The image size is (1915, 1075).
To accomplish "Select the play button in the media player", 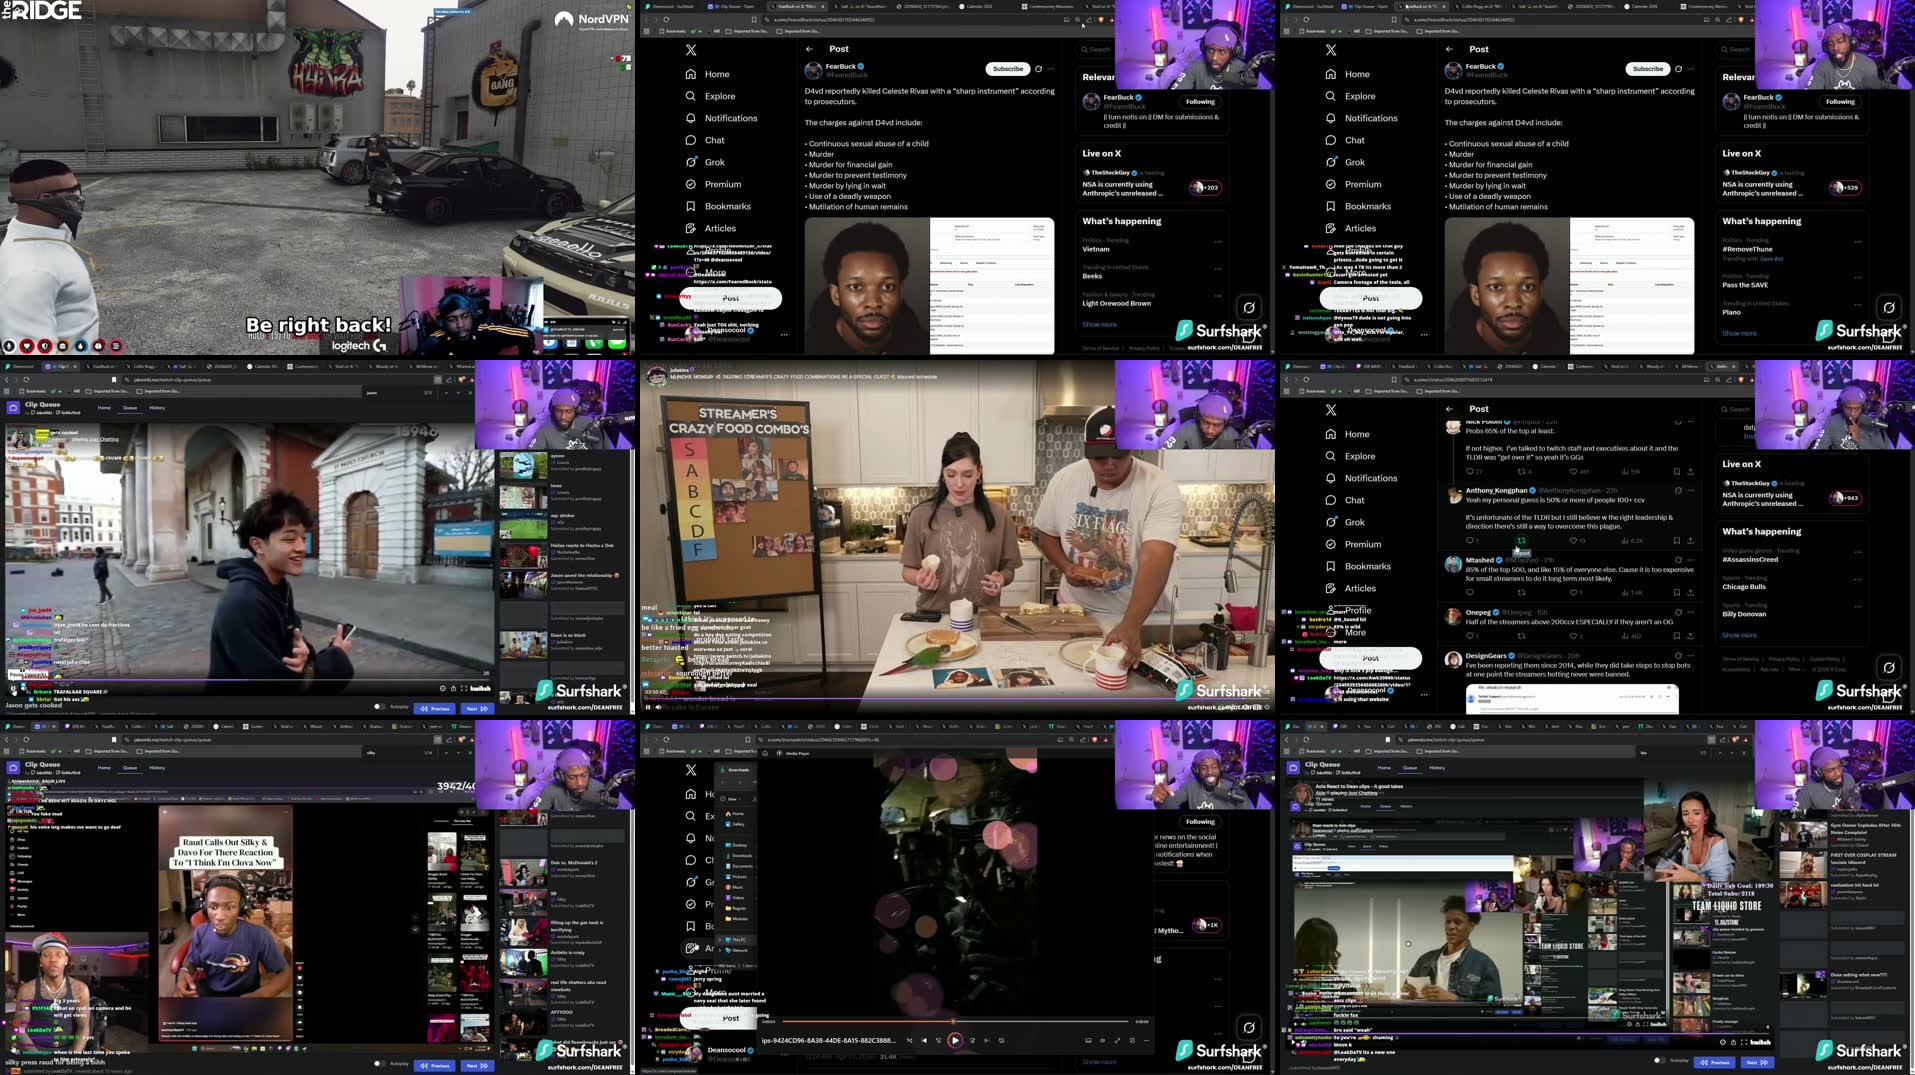I will (x=956, y=1040).
